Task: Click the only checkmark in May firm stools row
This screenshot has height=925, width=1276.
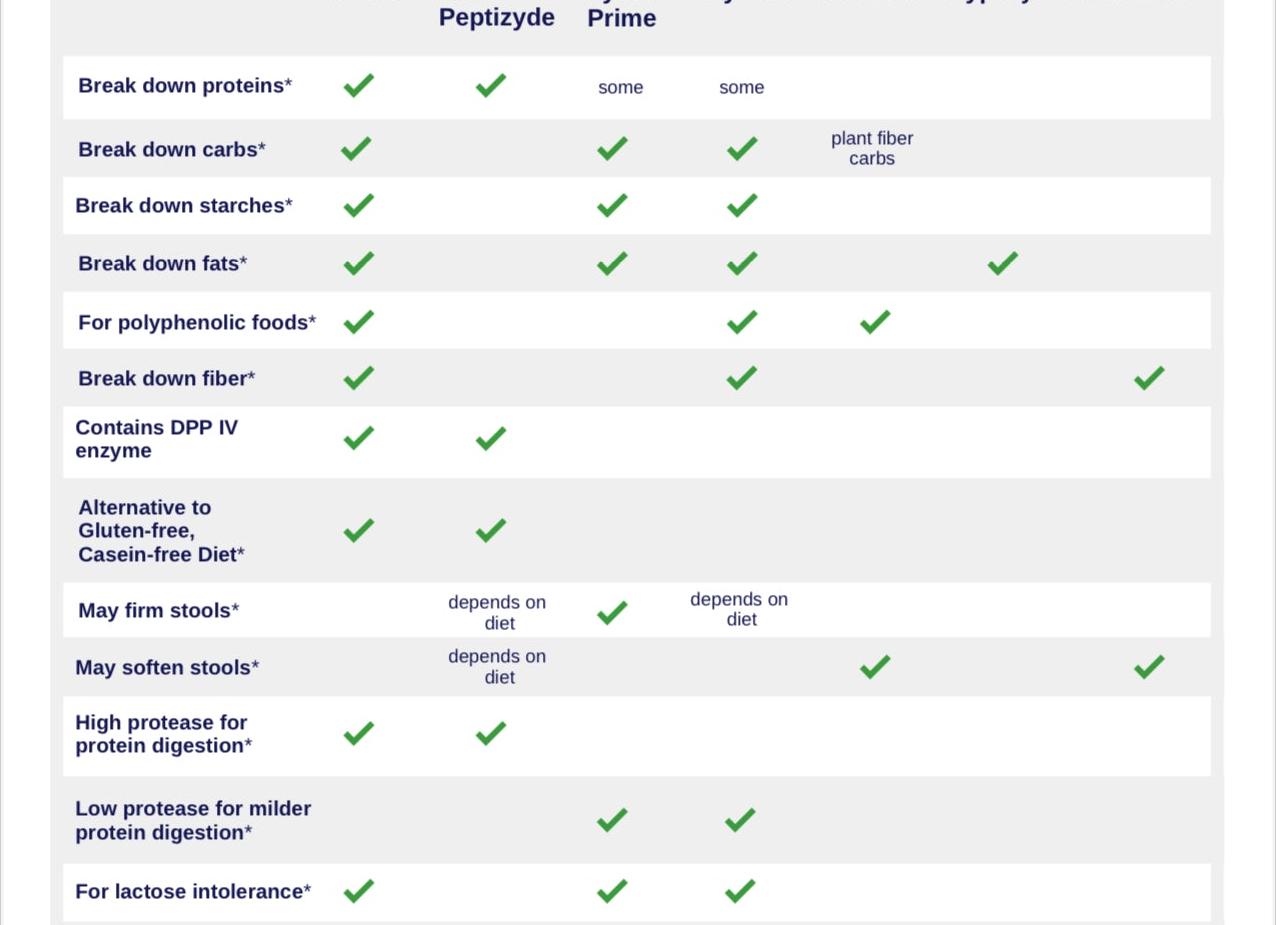Action: 612,612
